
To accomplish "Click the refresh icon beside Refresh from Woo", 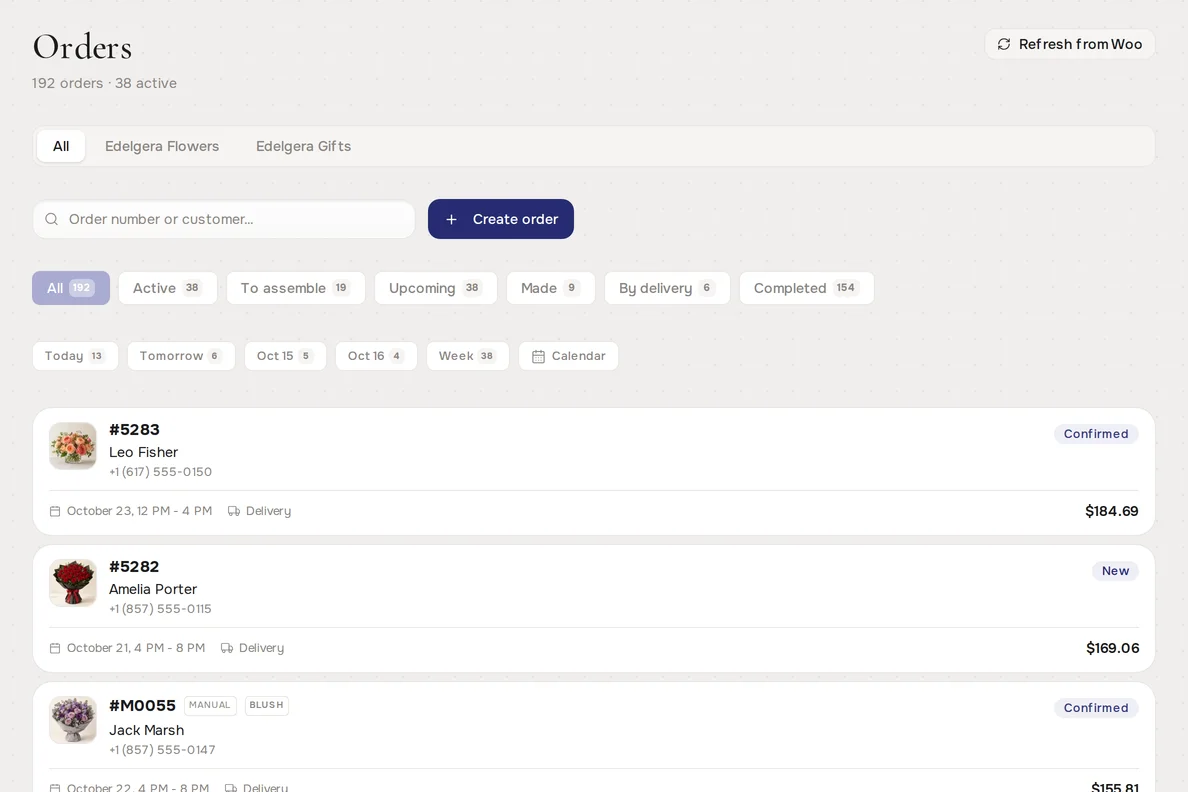I will pyautogui.click(x=1004, y=44).
